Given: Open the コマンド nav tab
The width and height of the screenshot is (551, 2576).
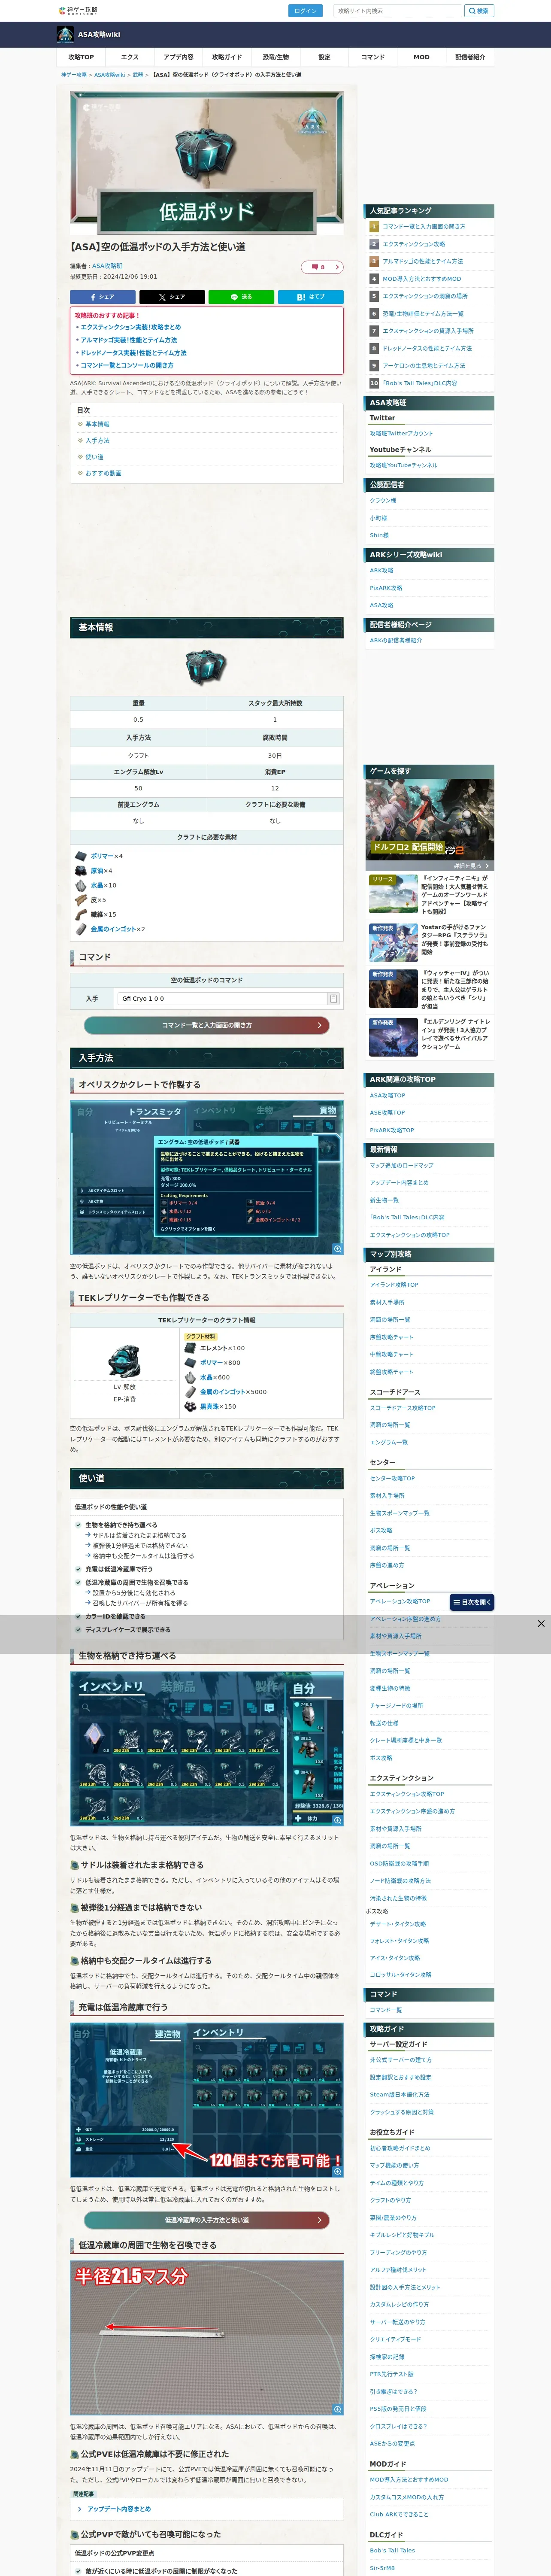Looking at the screenshot, I should coord(373,57).
